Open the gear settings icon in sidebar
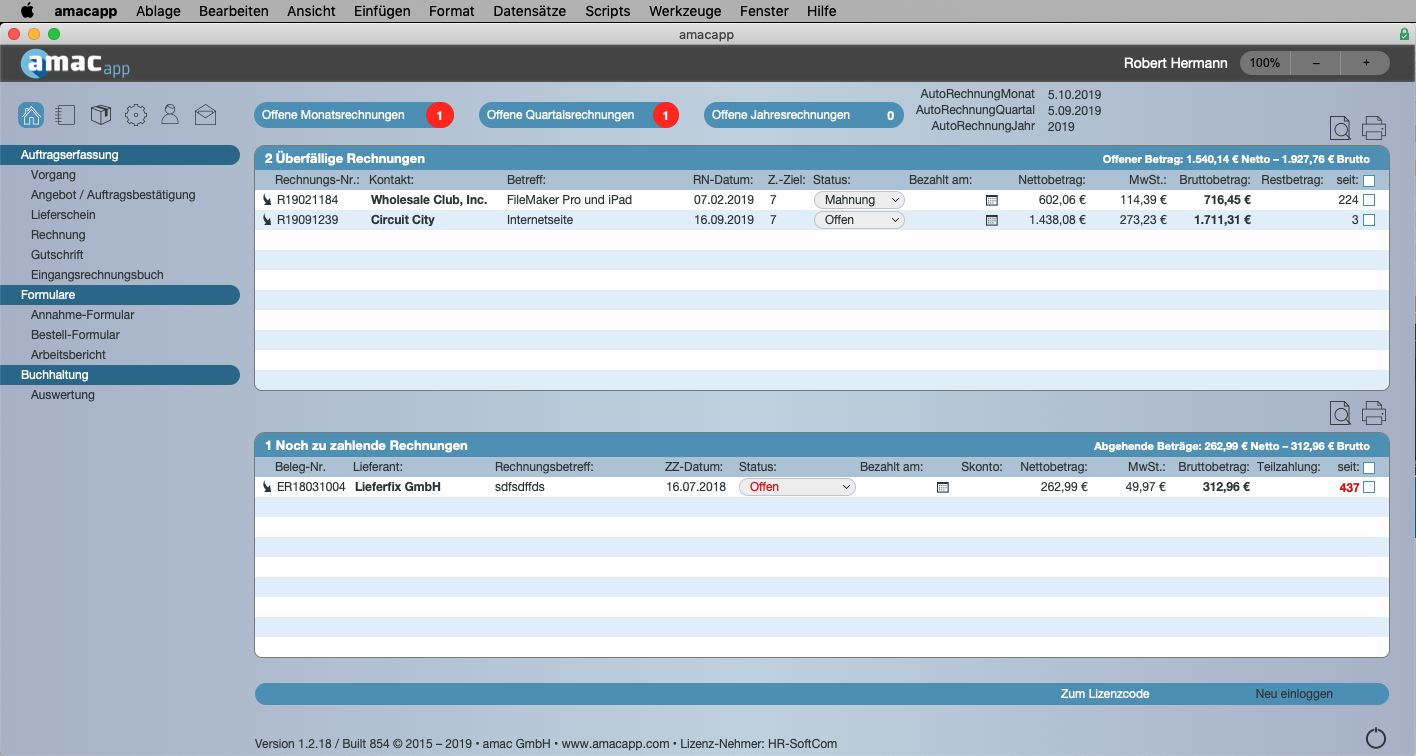 click(x=135, y=115)
